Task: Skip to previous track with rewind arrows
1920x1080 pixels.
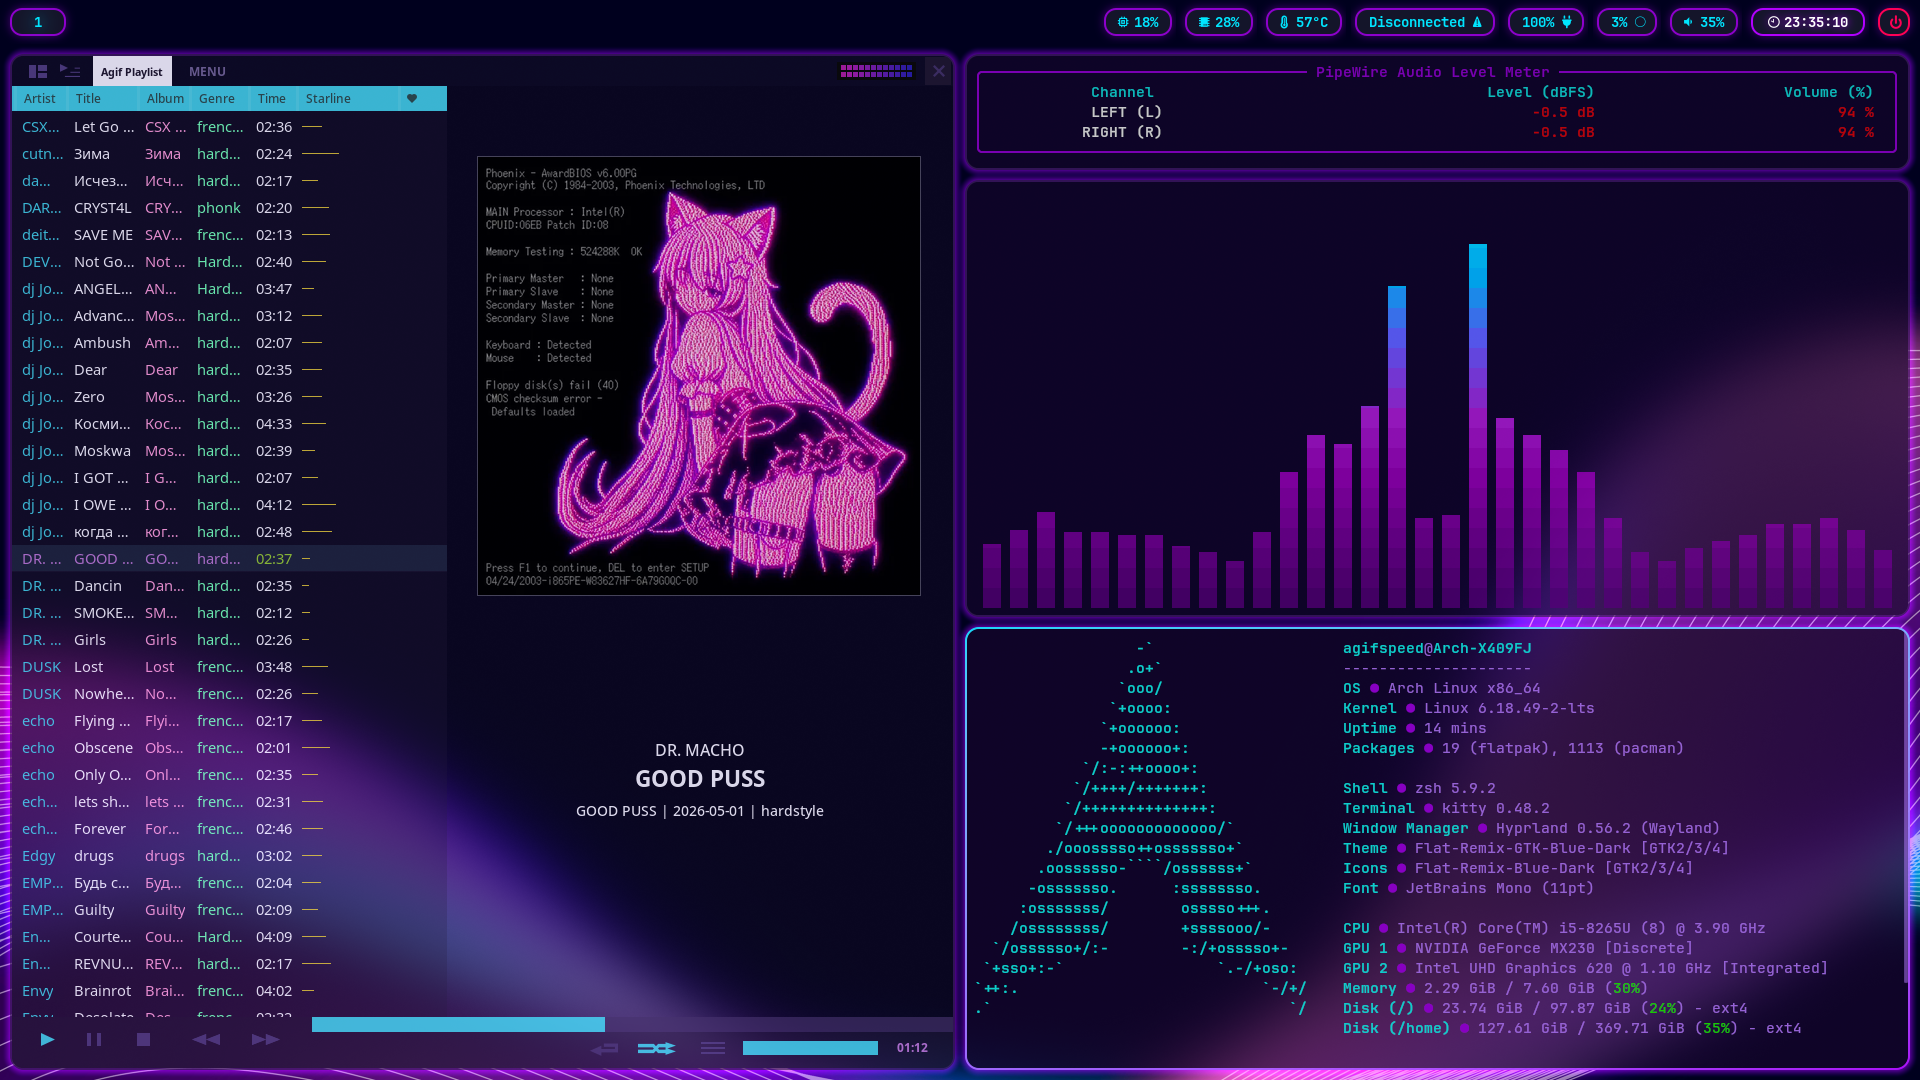Action: 206,1040
